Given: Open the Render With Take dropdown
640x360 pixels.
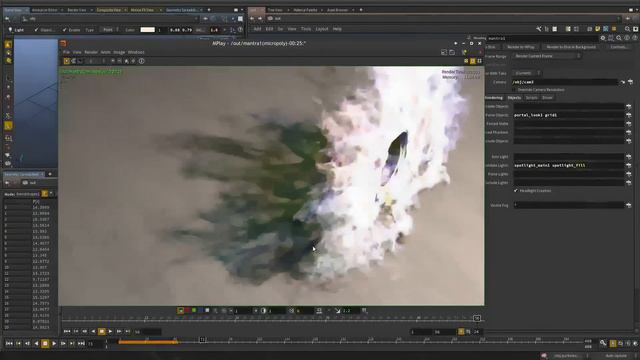Looking at the screenshot, I should pos(527,73).
